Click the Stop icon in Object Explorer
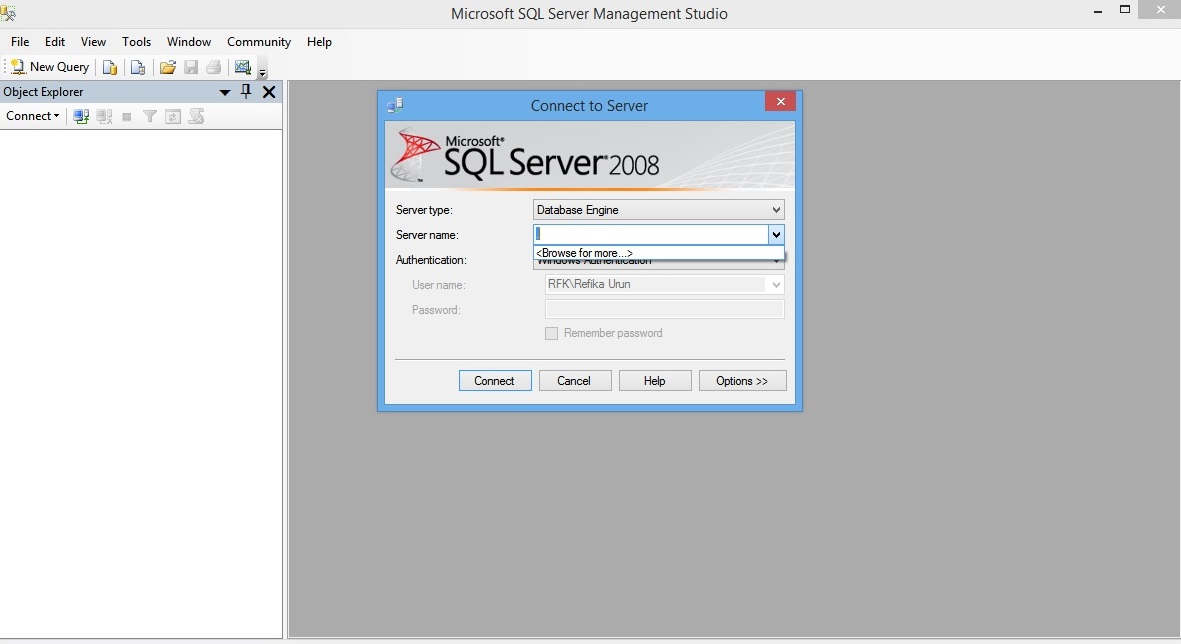 click(x=127, y=117)
